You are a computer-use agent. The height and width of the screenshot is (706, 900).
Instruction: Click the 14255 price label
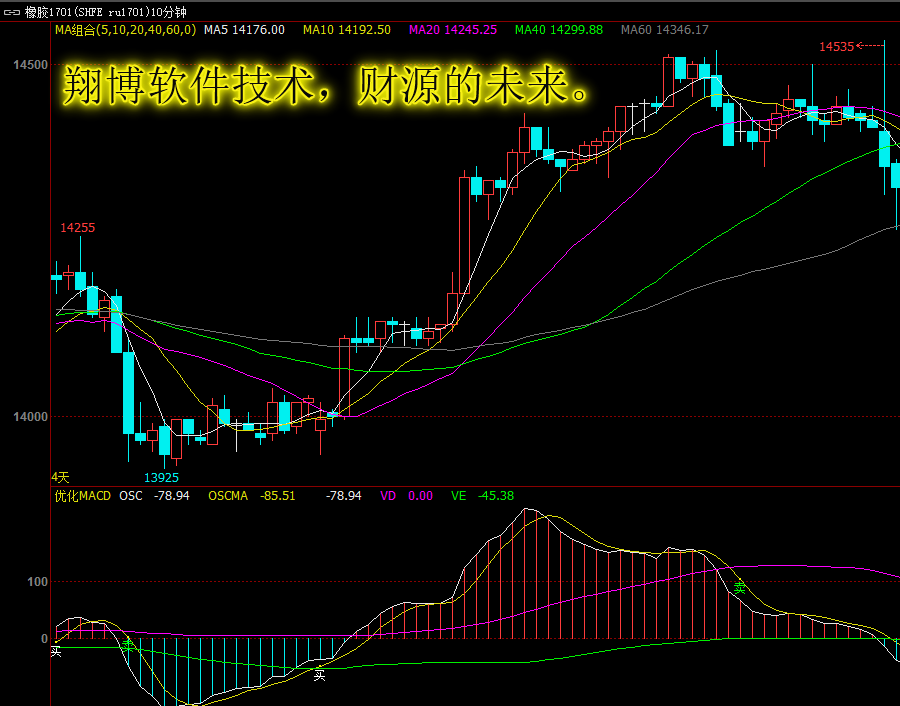[77, 228]
